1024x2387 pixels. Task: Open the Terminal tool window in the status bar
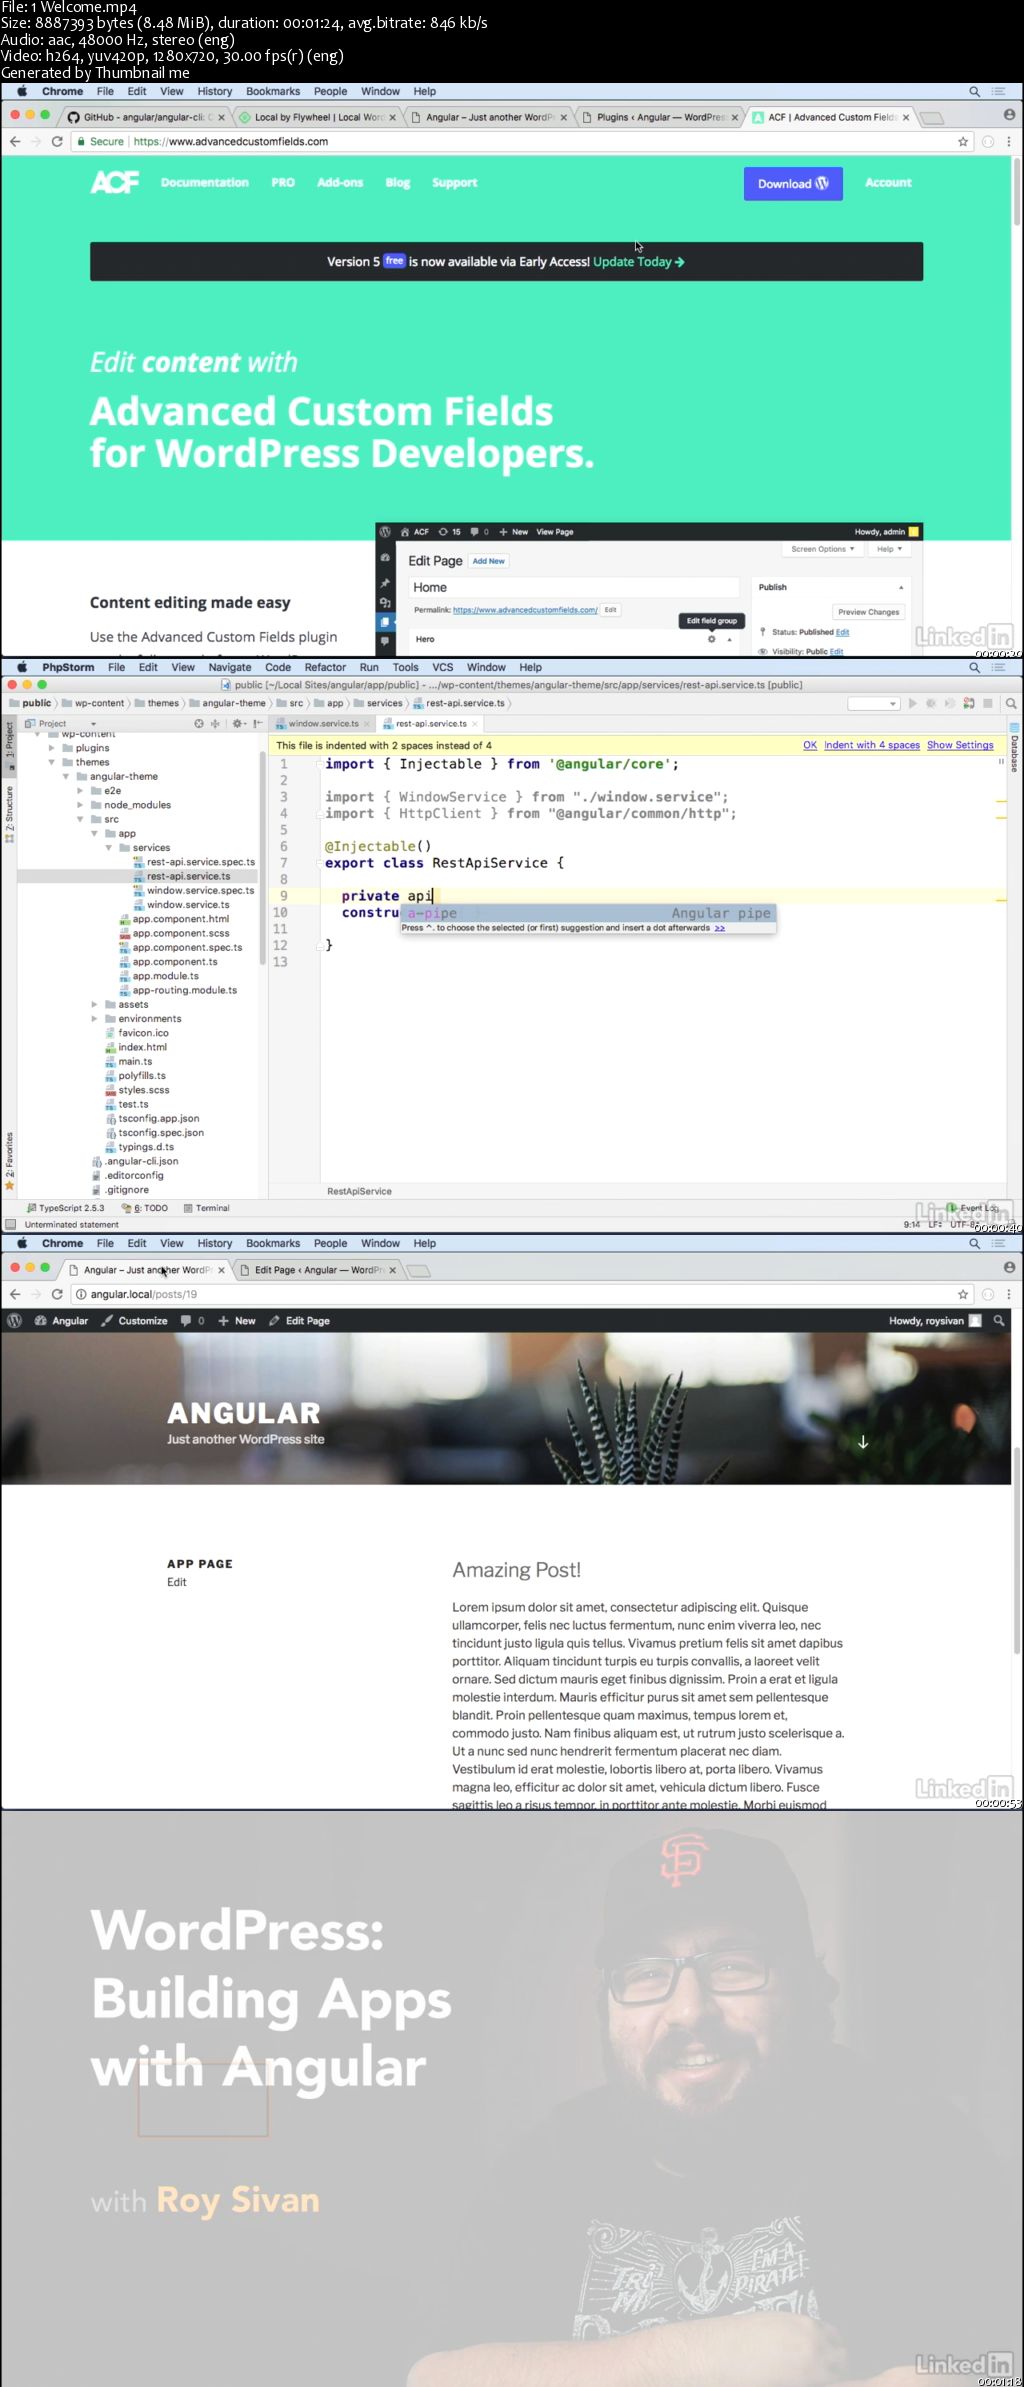coord(207,1208)
